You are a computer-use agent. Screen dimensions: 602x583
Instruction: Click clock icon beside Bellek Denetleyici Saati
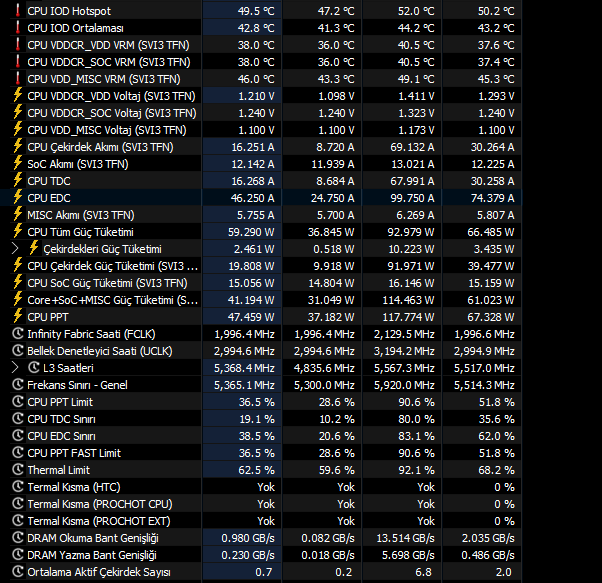(x=18, y=350)
